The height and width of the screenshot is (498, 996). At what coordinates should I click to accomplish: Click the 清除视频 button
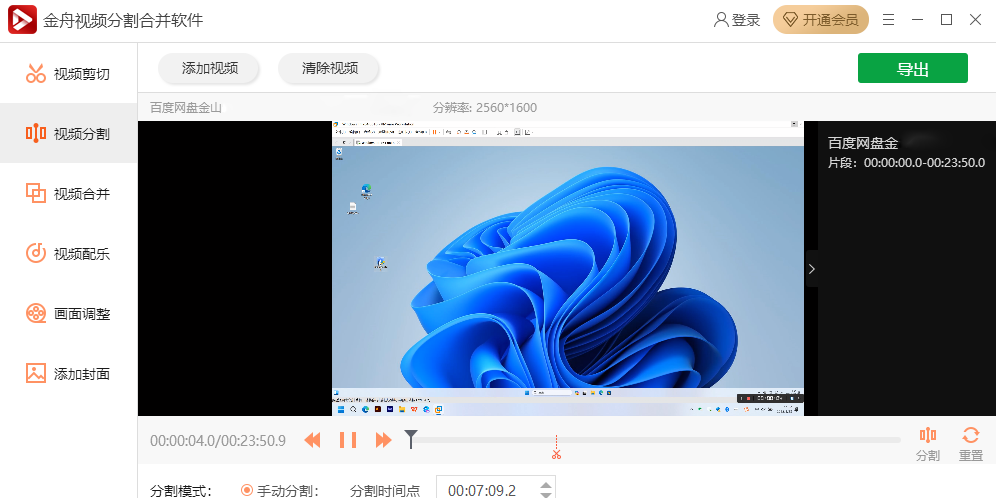pos(329,68)
